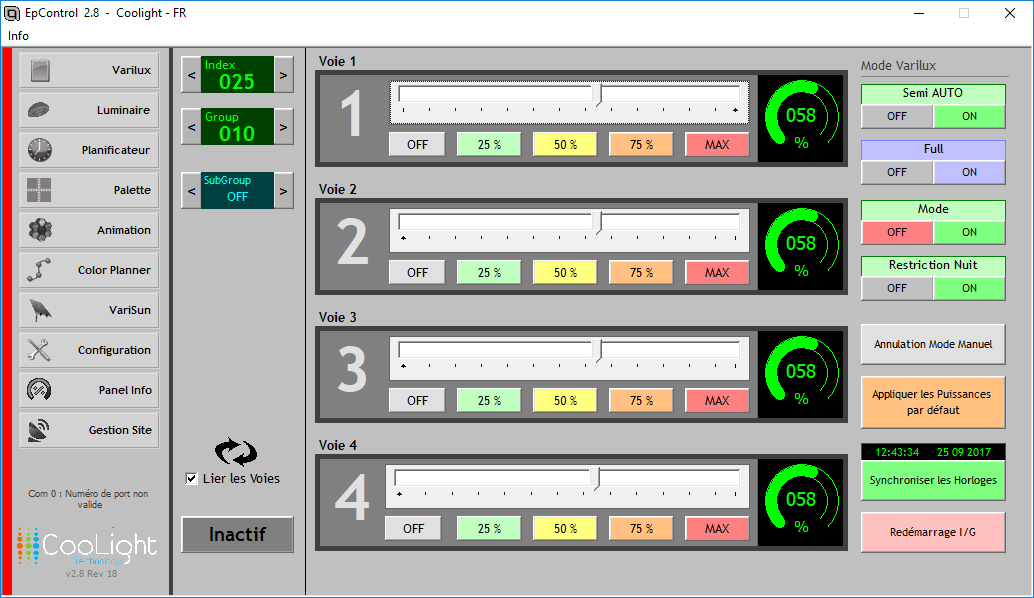Viewport: 1034px width, 598px height.
Task: Switch to Color Planner text label
Action: (114, 270)
